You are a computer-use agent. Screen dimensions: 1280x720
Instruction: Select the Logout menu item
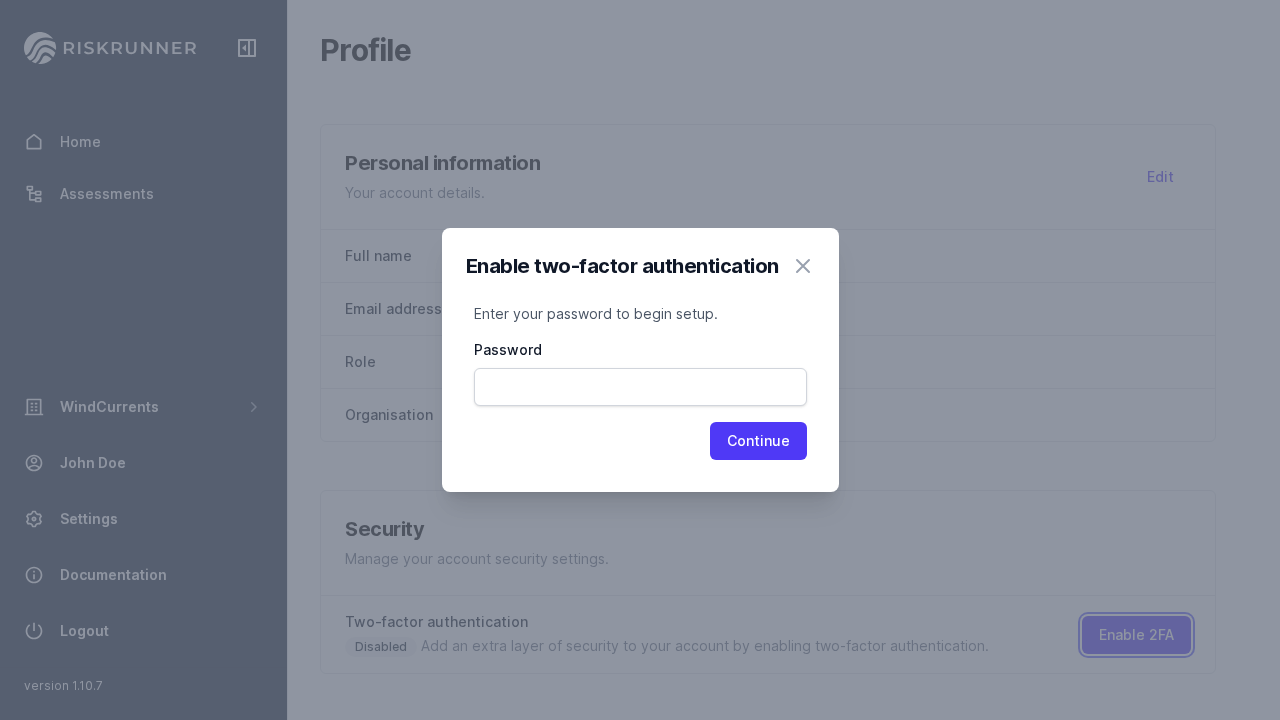tap(84, 631)
